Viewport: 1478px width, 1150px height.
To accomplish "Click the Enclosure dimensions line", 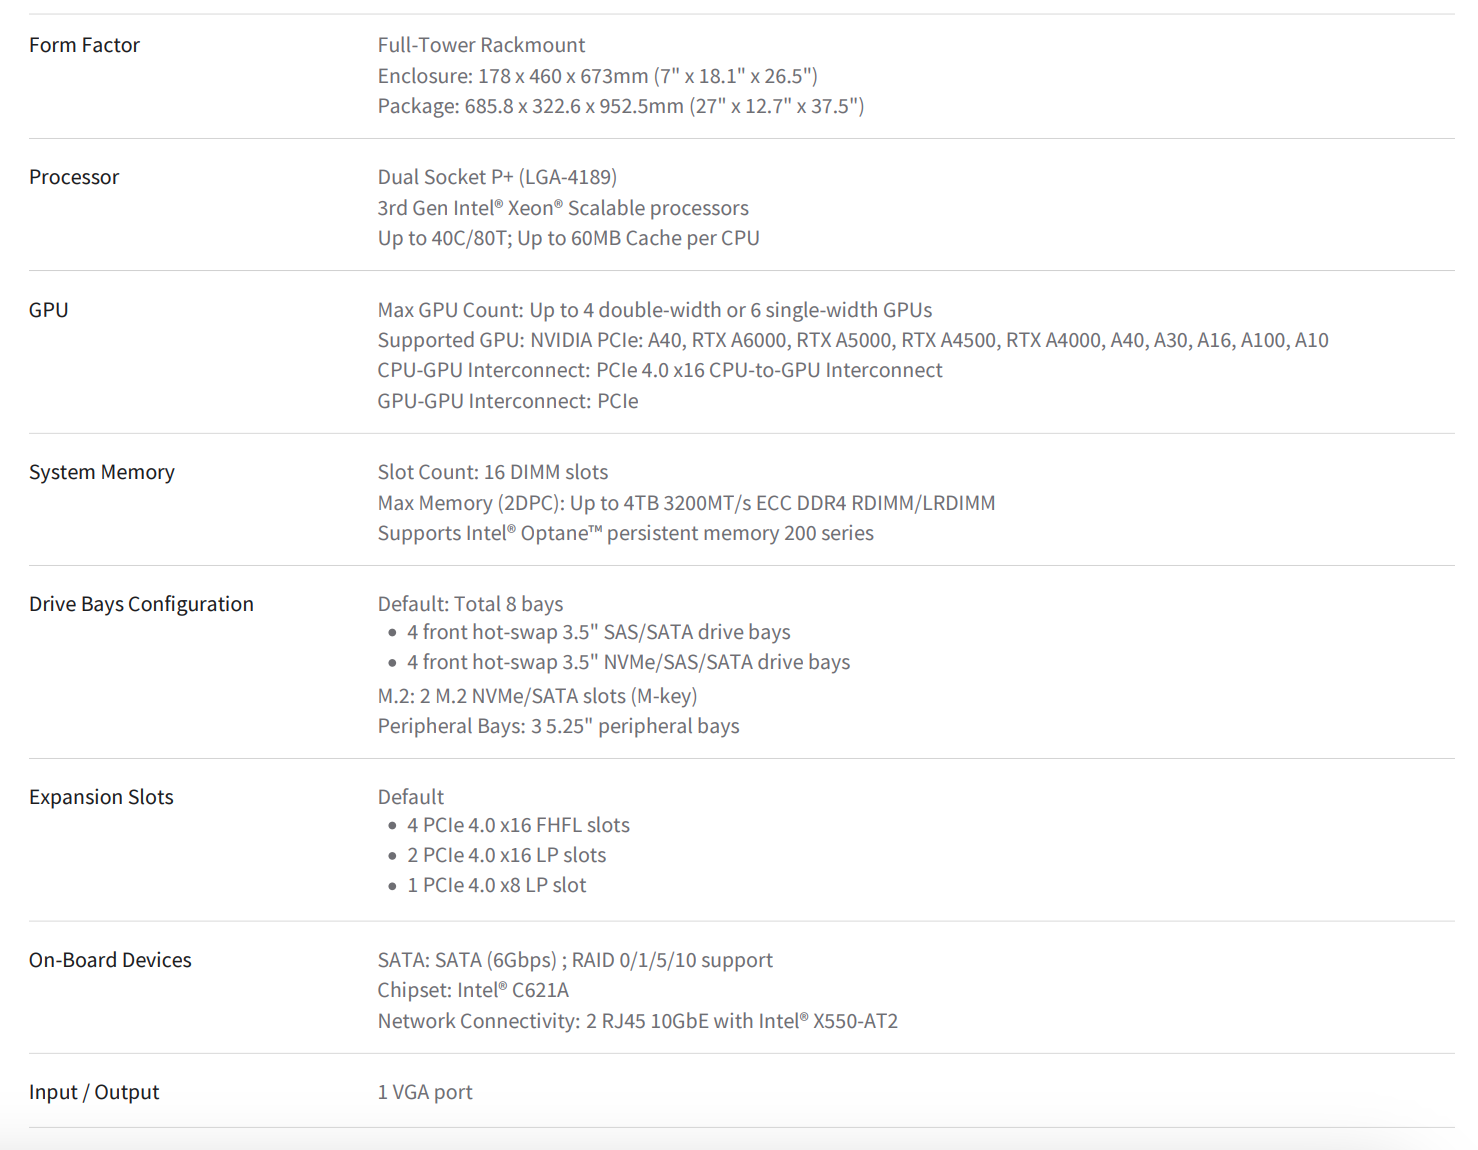I will pos(597,76).
